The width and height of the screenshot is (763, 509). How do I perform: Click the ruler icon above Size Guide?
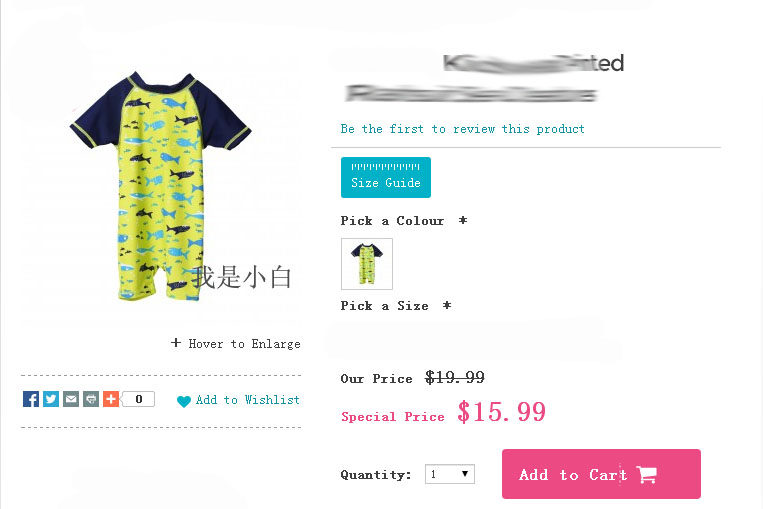coord(385,167)
